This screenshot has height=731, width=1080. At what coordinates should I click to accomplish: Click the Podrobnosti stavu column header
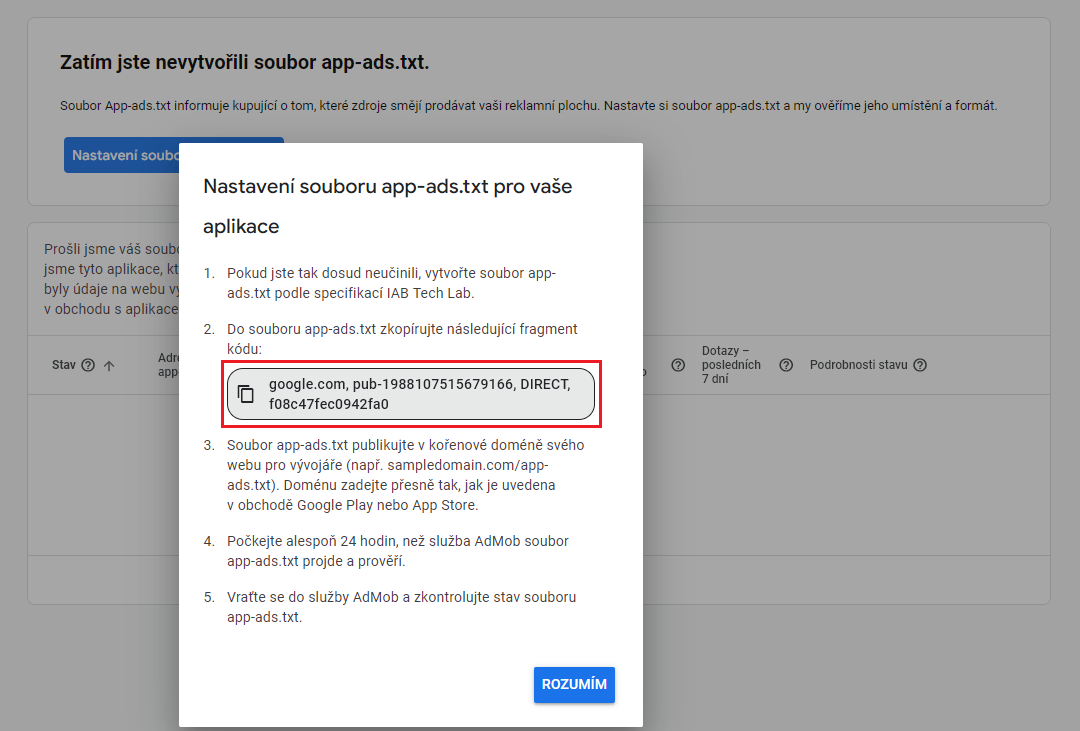point(859,365)
